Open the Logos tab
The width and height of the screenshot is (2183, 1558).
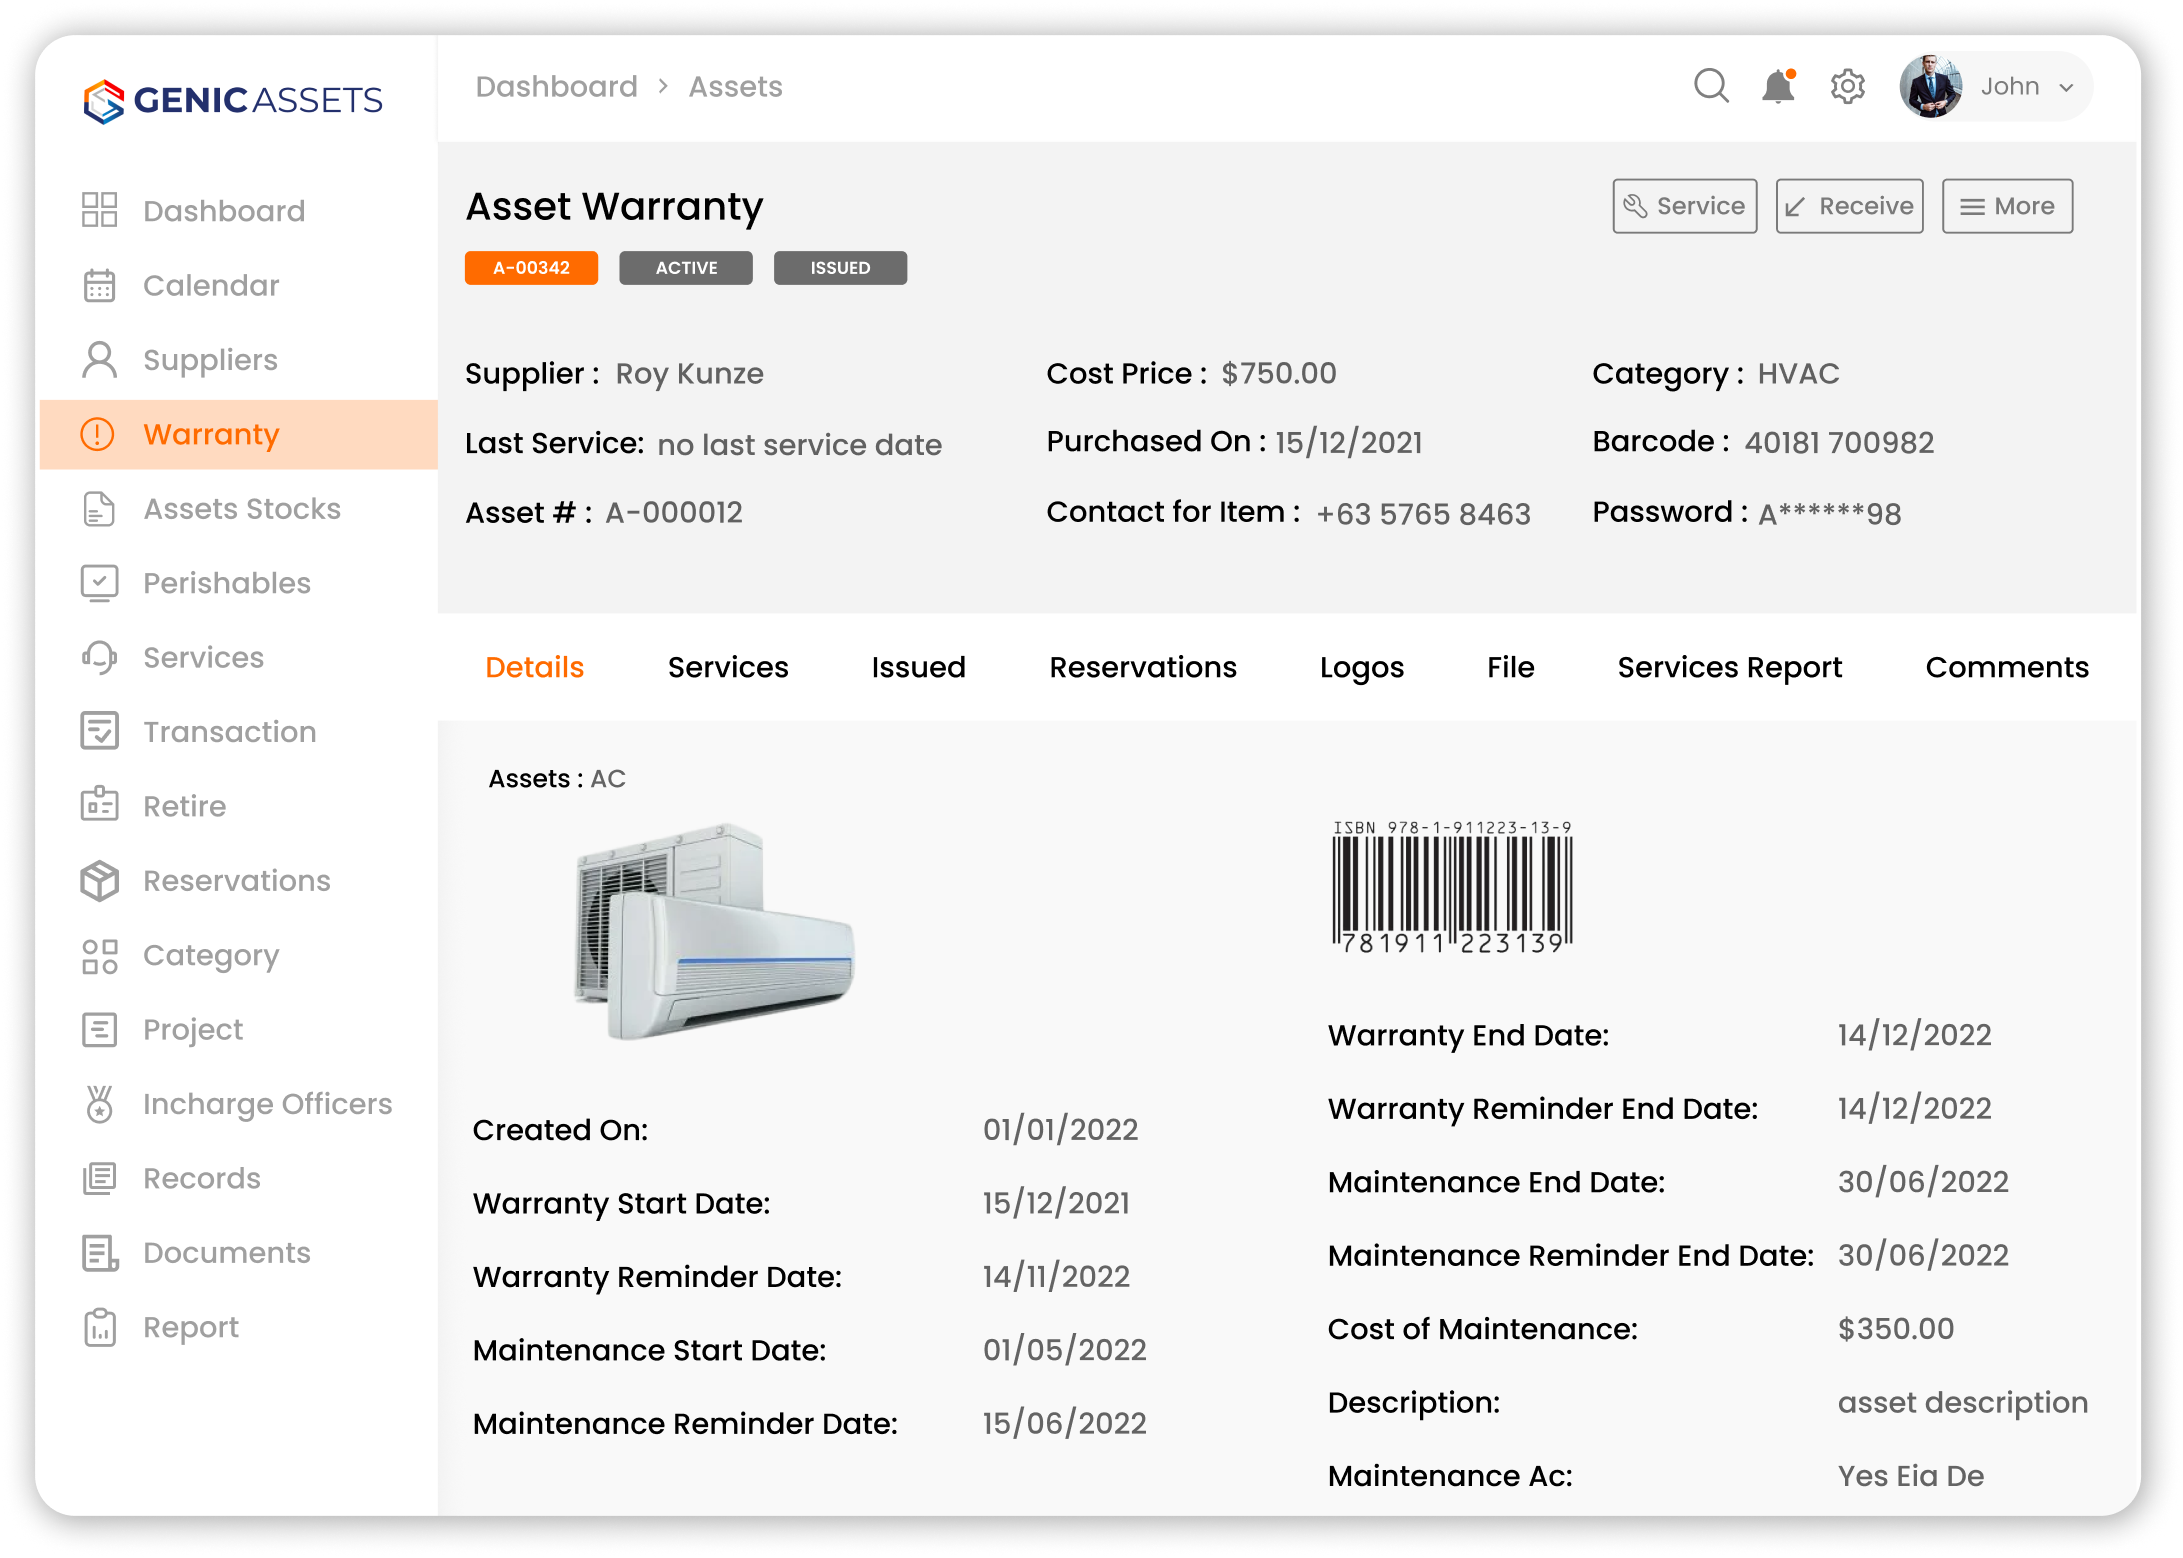1362,667
